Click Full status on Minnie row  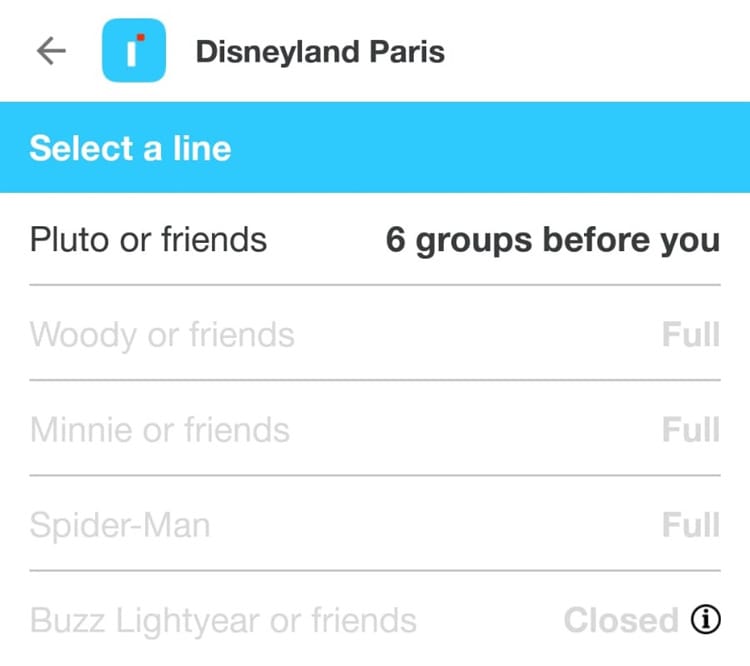point(691,430)
